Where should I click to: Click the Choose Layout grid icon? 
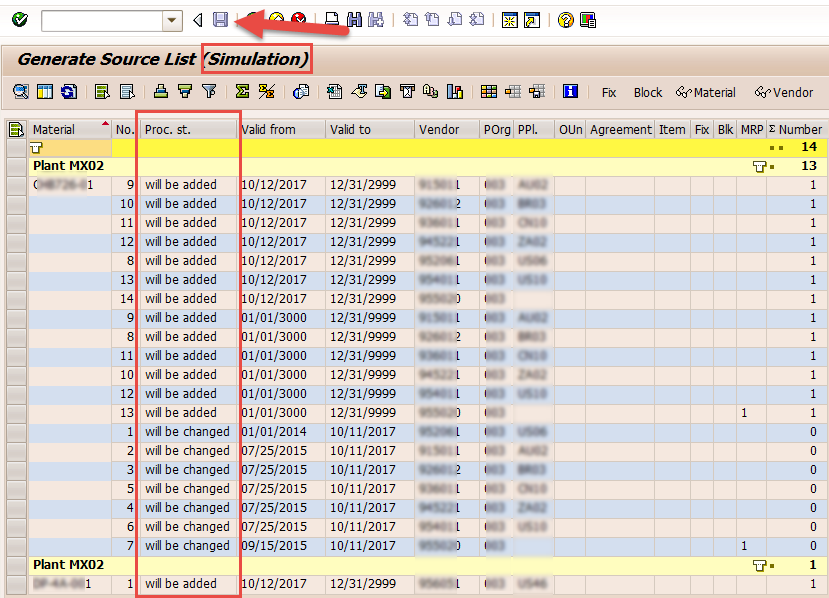click(489, 92)
